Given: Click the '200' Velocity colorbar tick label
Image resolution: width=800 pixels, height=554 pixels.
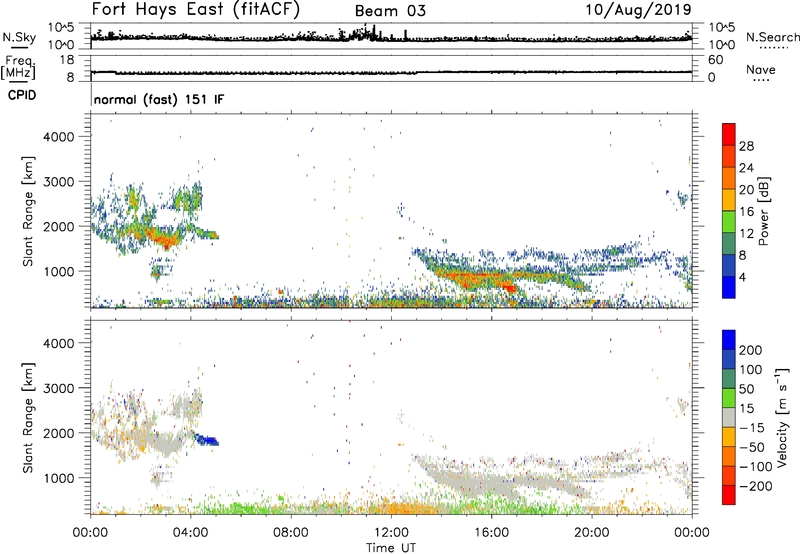Looking at the screenshot, I should (751, 350).
